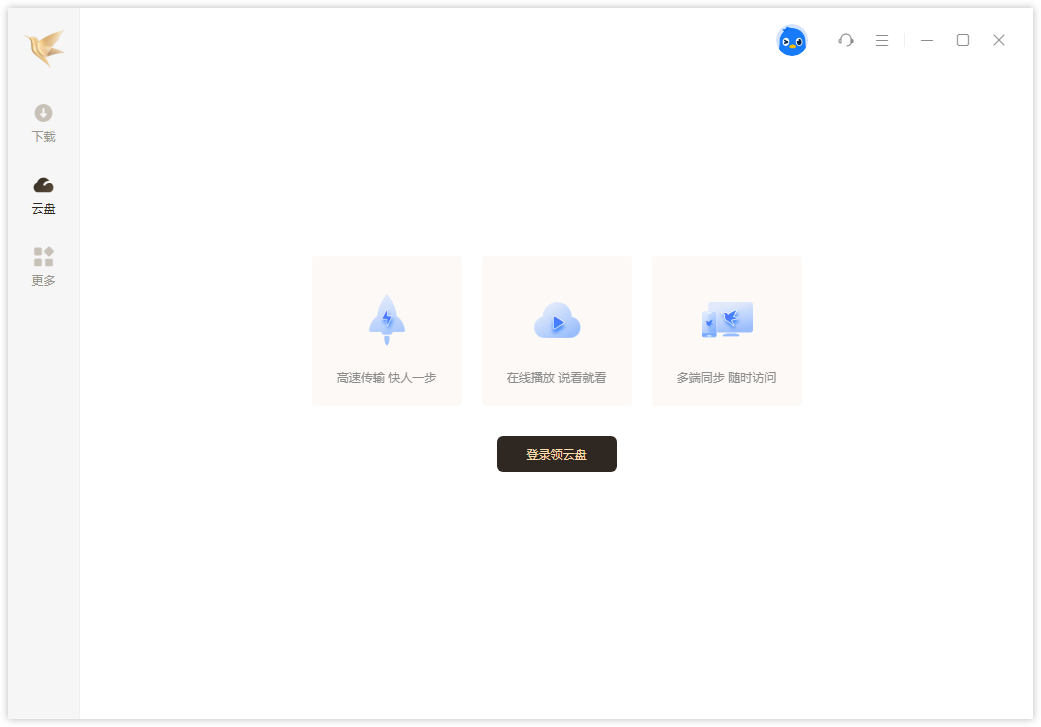Click the blue bird user avatar
The height and width of the screenshot is (727, 1041).
pos(791,40)
